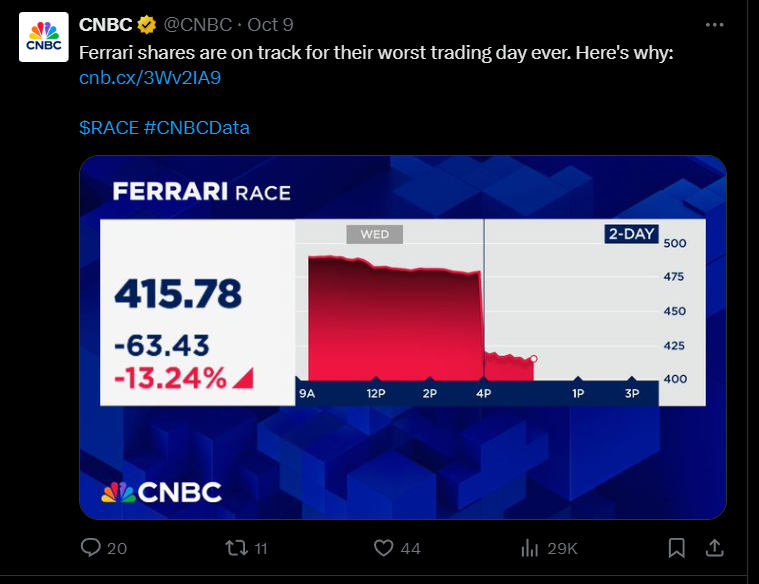Open the CNBC display name profile
759x584 pixels.
click(x=105, y=24)
